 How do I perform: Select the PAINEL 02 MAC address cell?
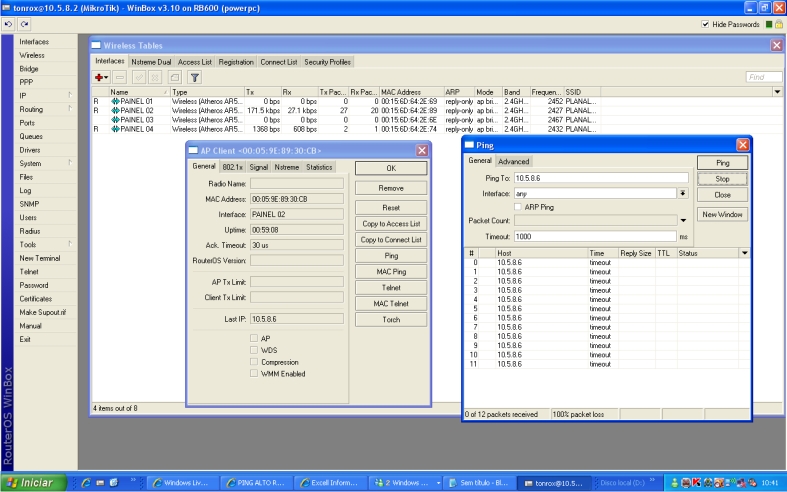pyautogui.click(x=411, y=110)
